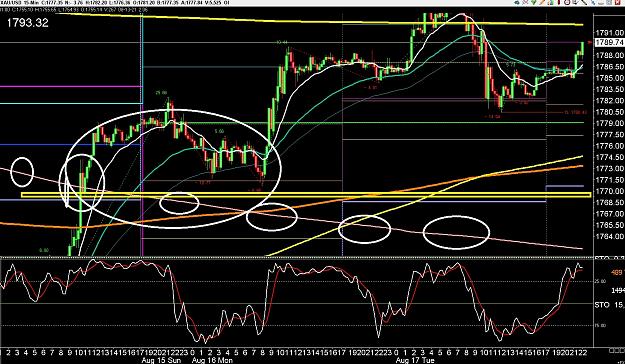Click the red icon ending the top toolbar
Screen dimensions: 625x364
click(617, 2)
